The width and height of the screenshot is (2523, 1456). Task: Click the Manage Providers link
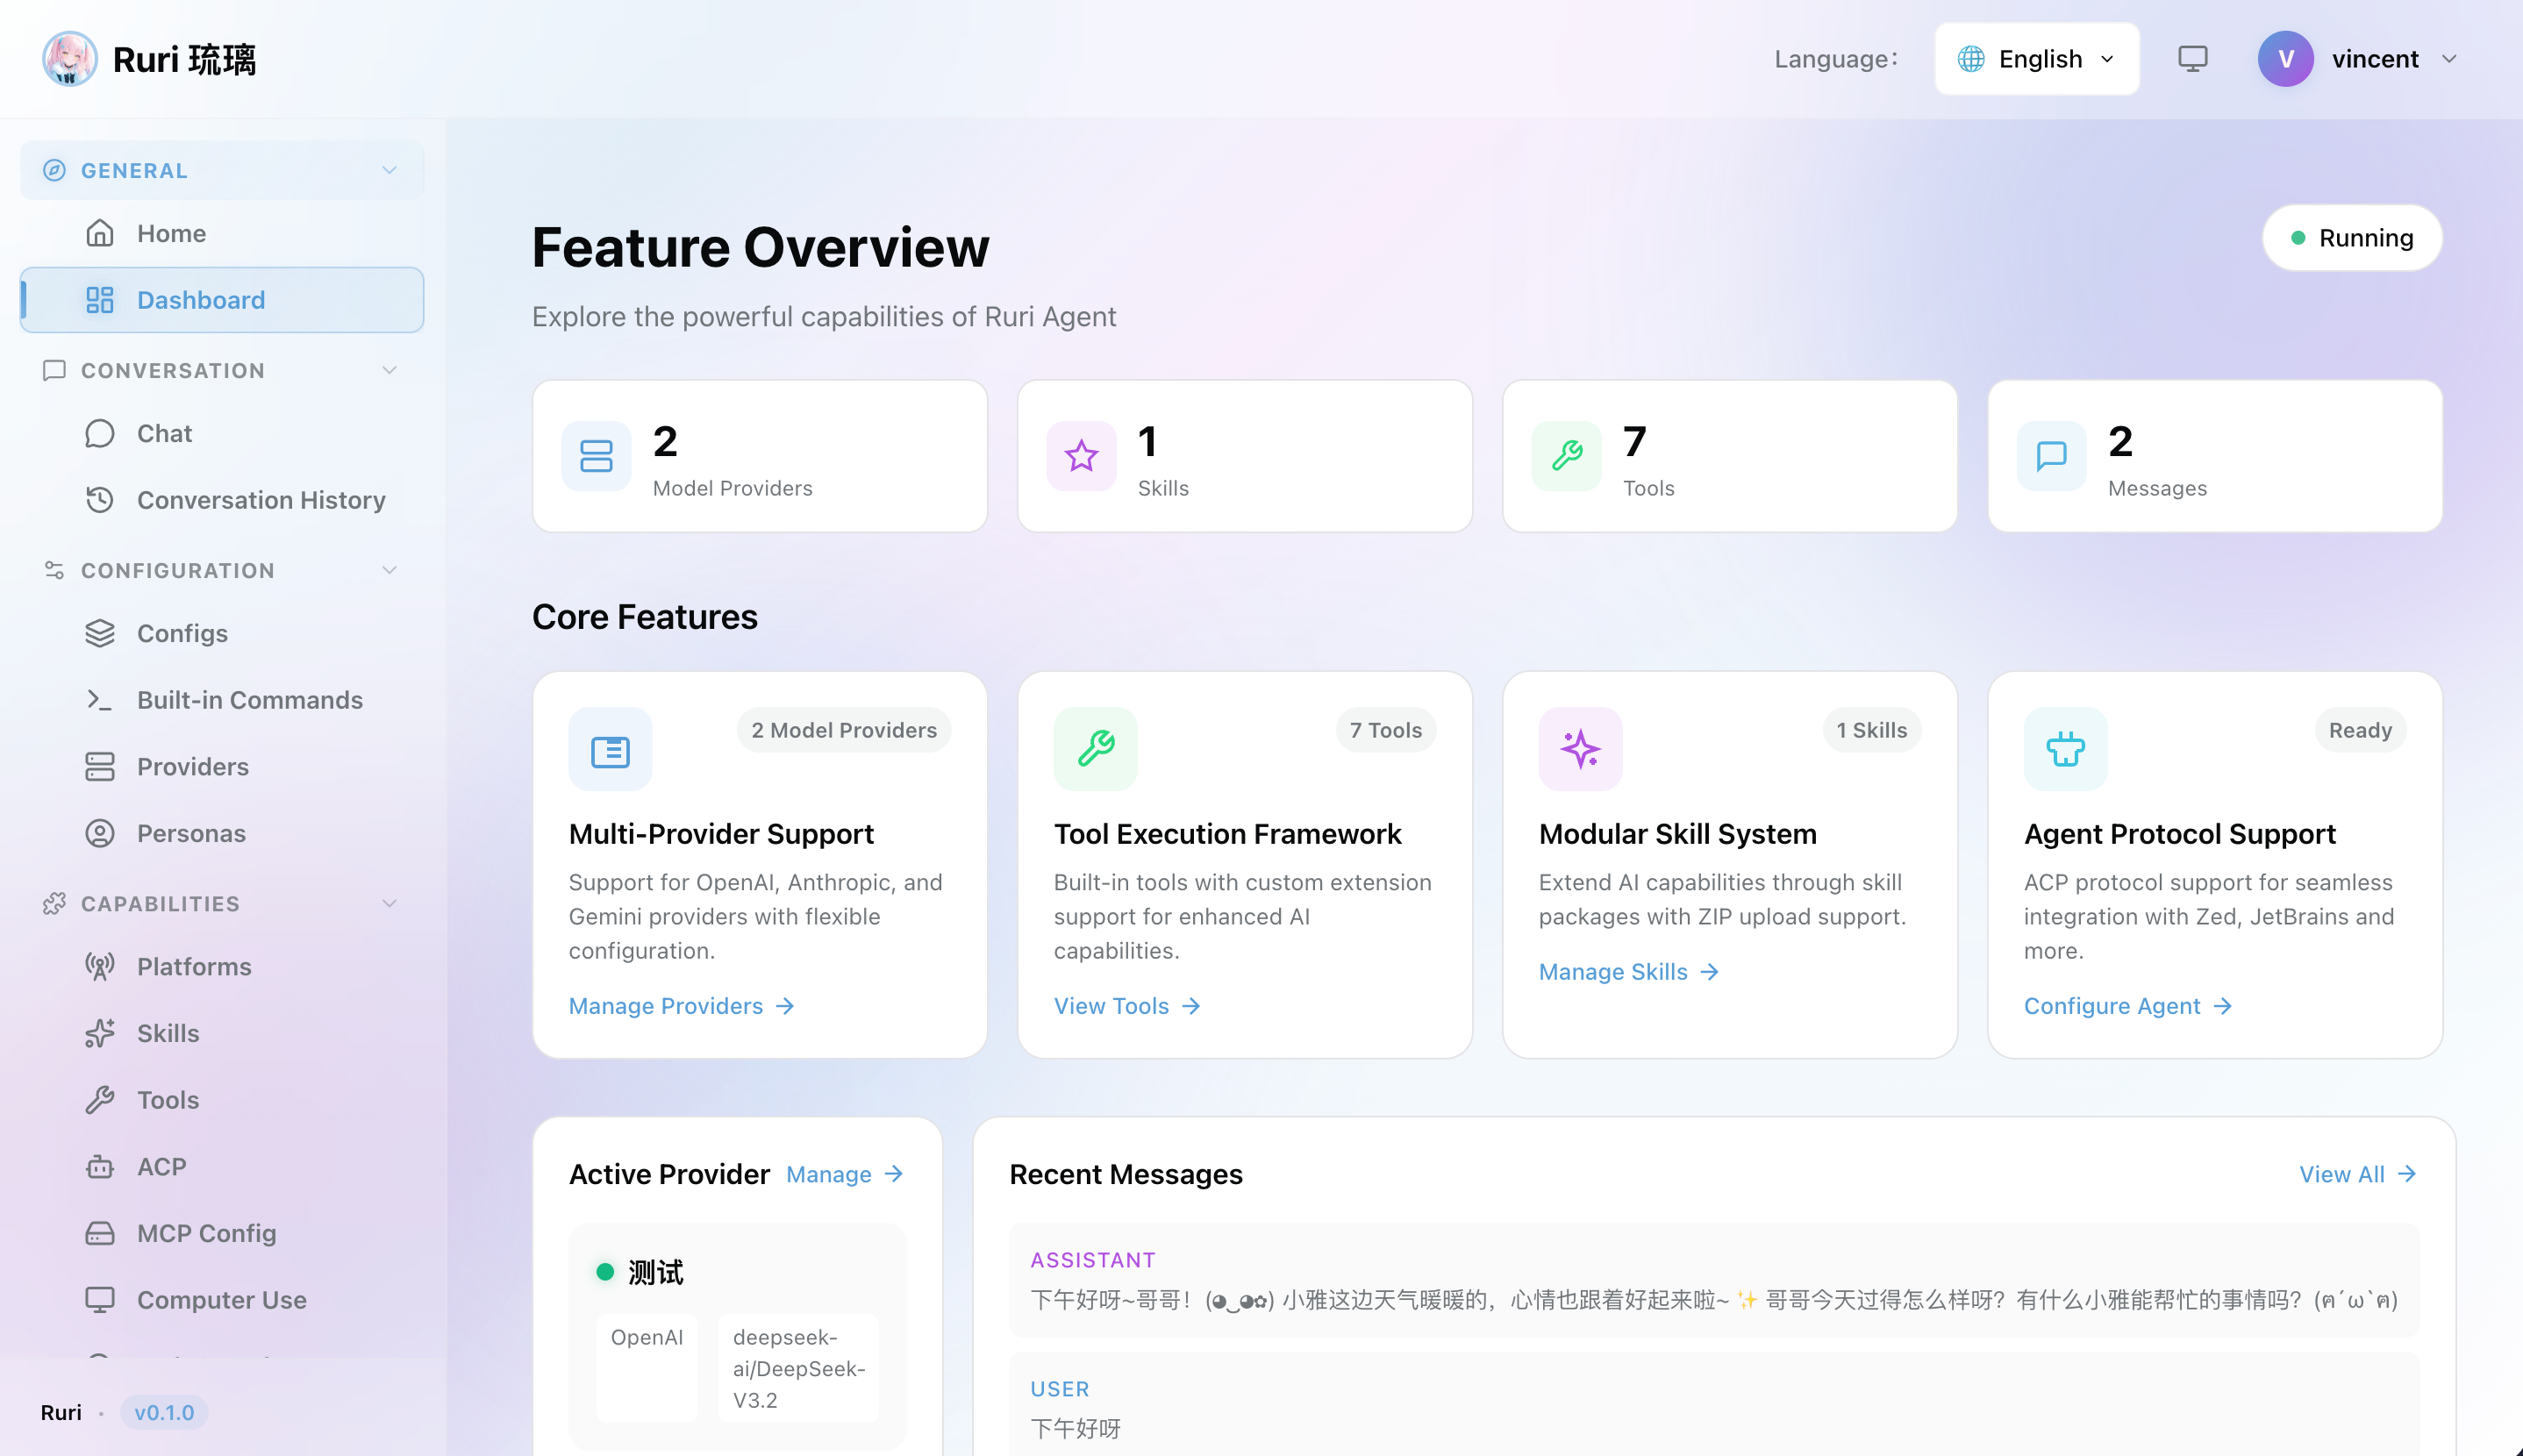(682, 1006)
